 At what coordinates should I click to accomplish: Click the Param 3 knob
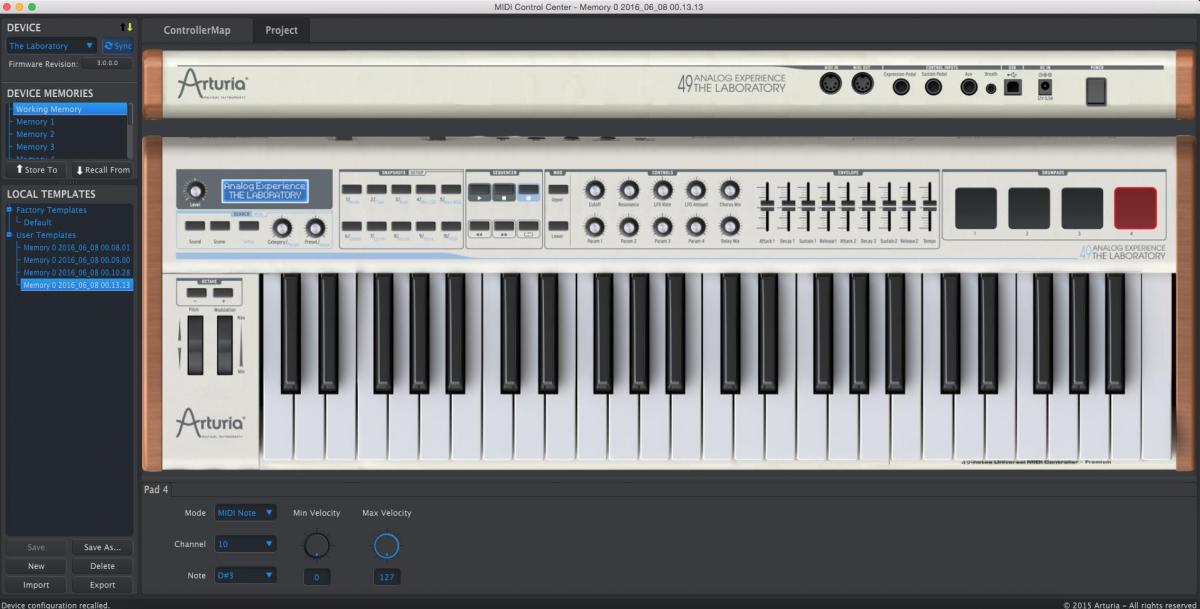click(662, 226)
